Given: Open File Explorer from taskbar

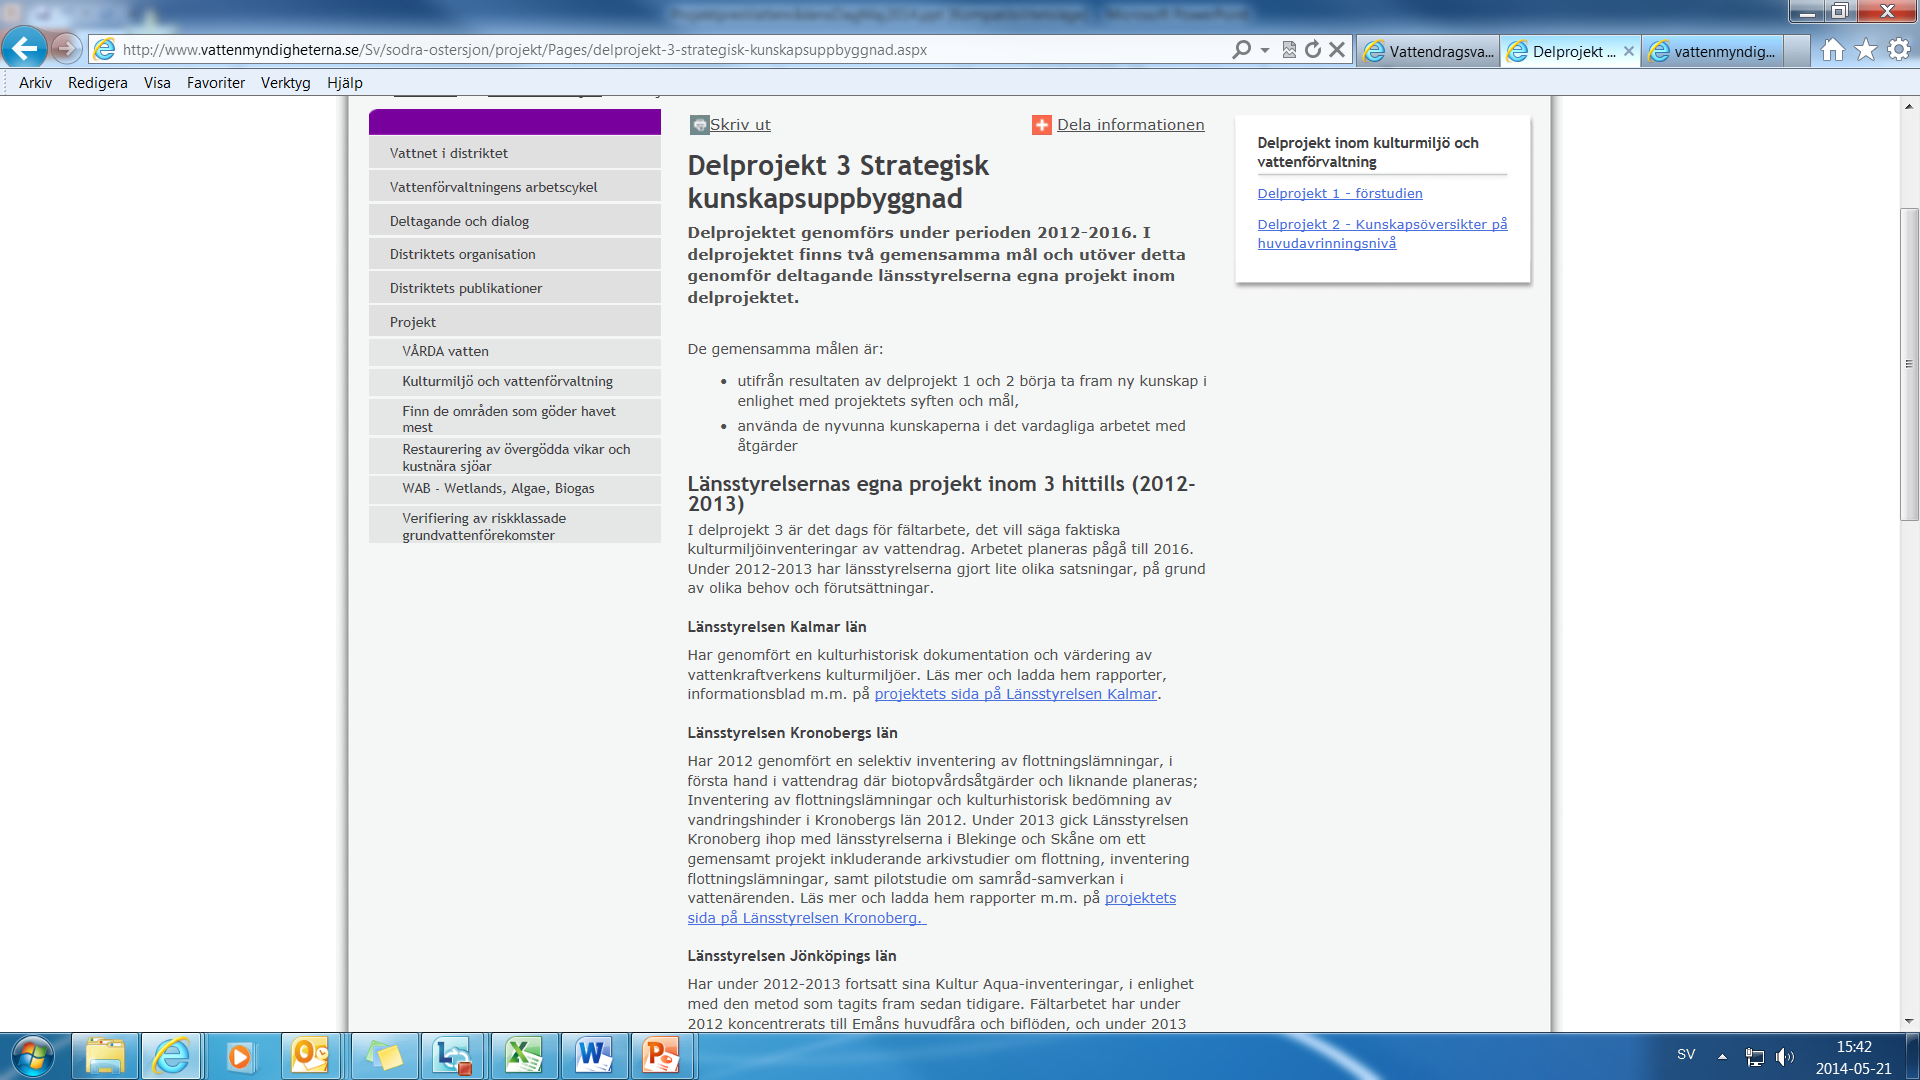Looking at the screenshot, I should tap(105, 1056).
